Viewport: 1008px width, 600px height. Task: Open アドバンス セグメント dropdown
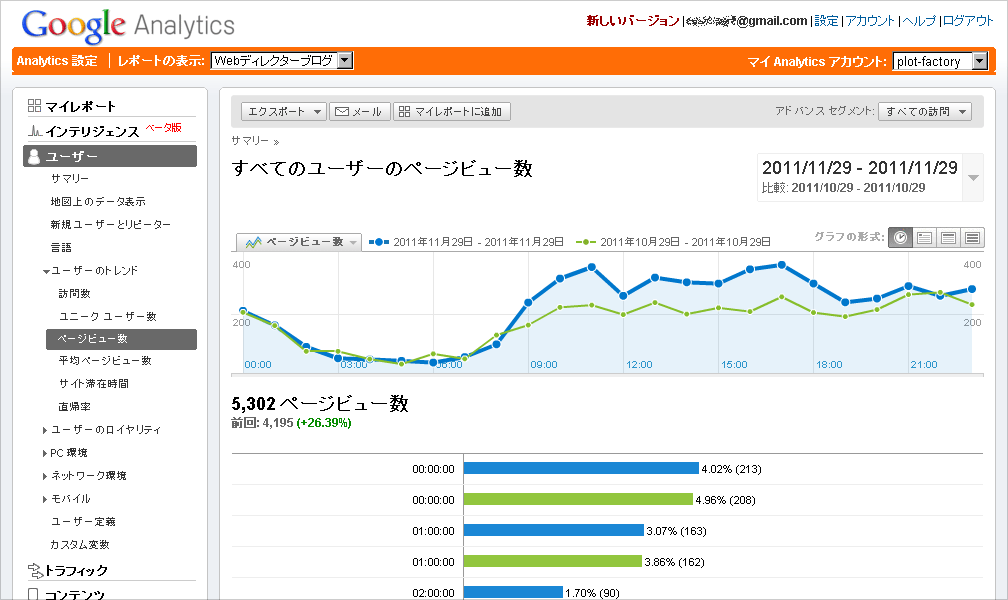pyautogui.click(x=925, y=111)
